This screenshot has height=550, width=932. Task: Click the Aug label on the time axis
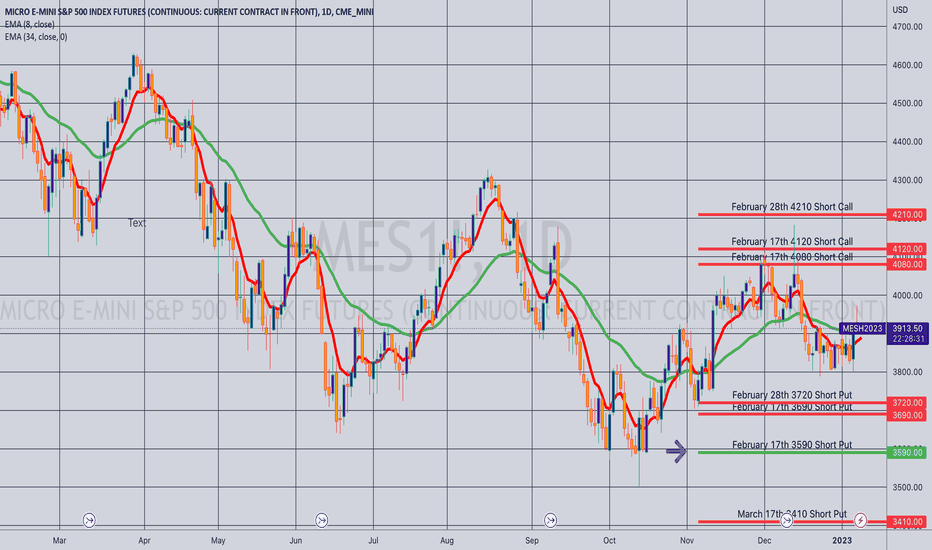[447, 540]
